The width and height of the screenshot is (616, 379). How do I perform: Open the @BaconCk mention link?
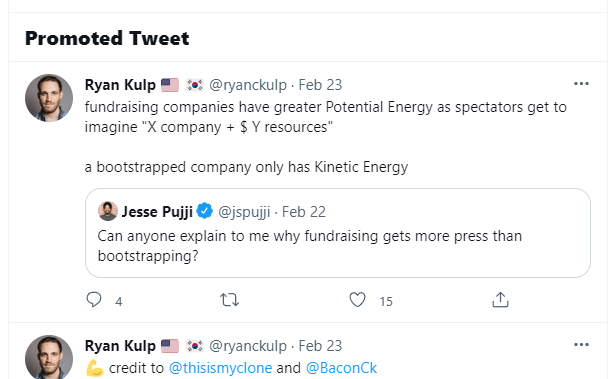point(341,368)
